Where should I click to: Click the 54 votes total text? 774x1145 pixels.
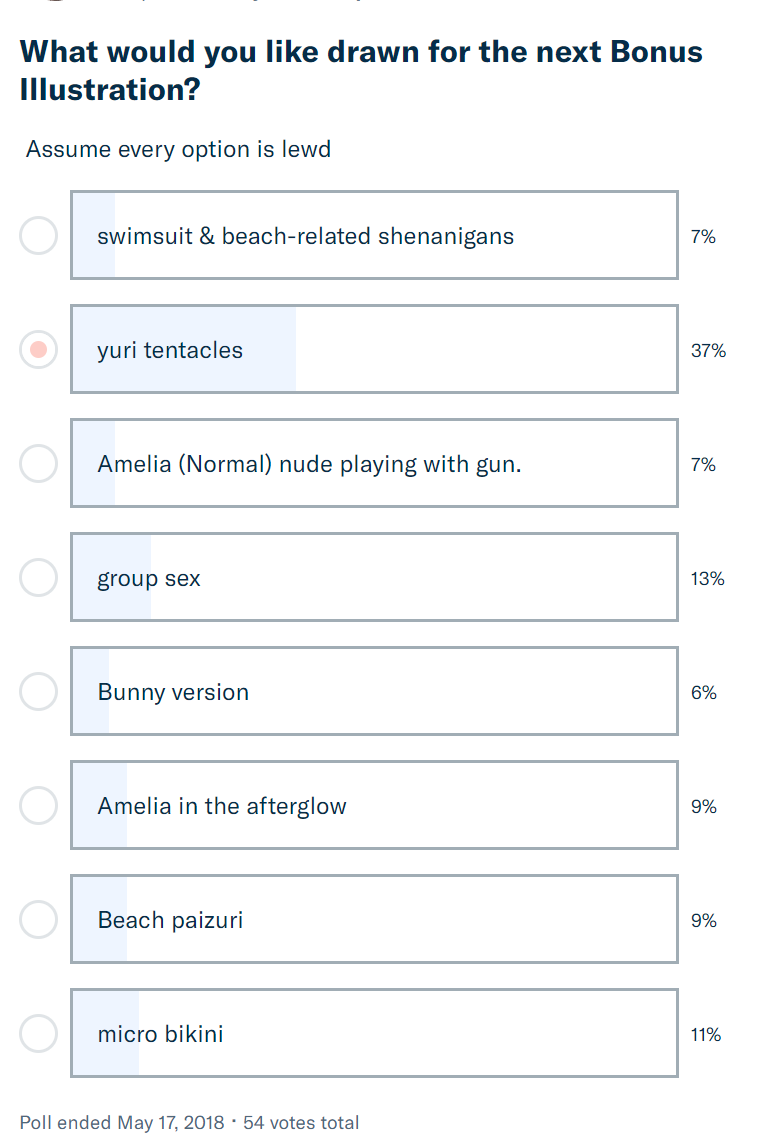click(x=301, y=1122)
